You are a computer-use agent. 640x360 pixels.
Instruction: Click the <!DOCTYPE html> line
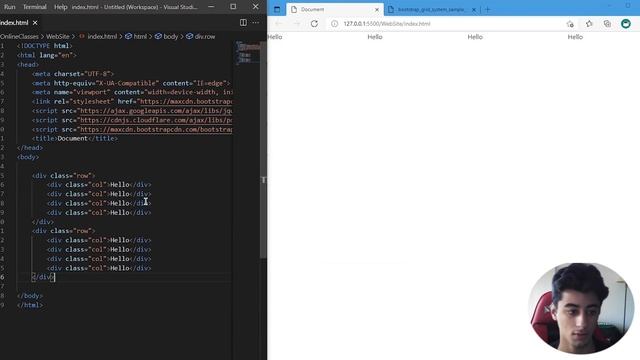point(45,46)
